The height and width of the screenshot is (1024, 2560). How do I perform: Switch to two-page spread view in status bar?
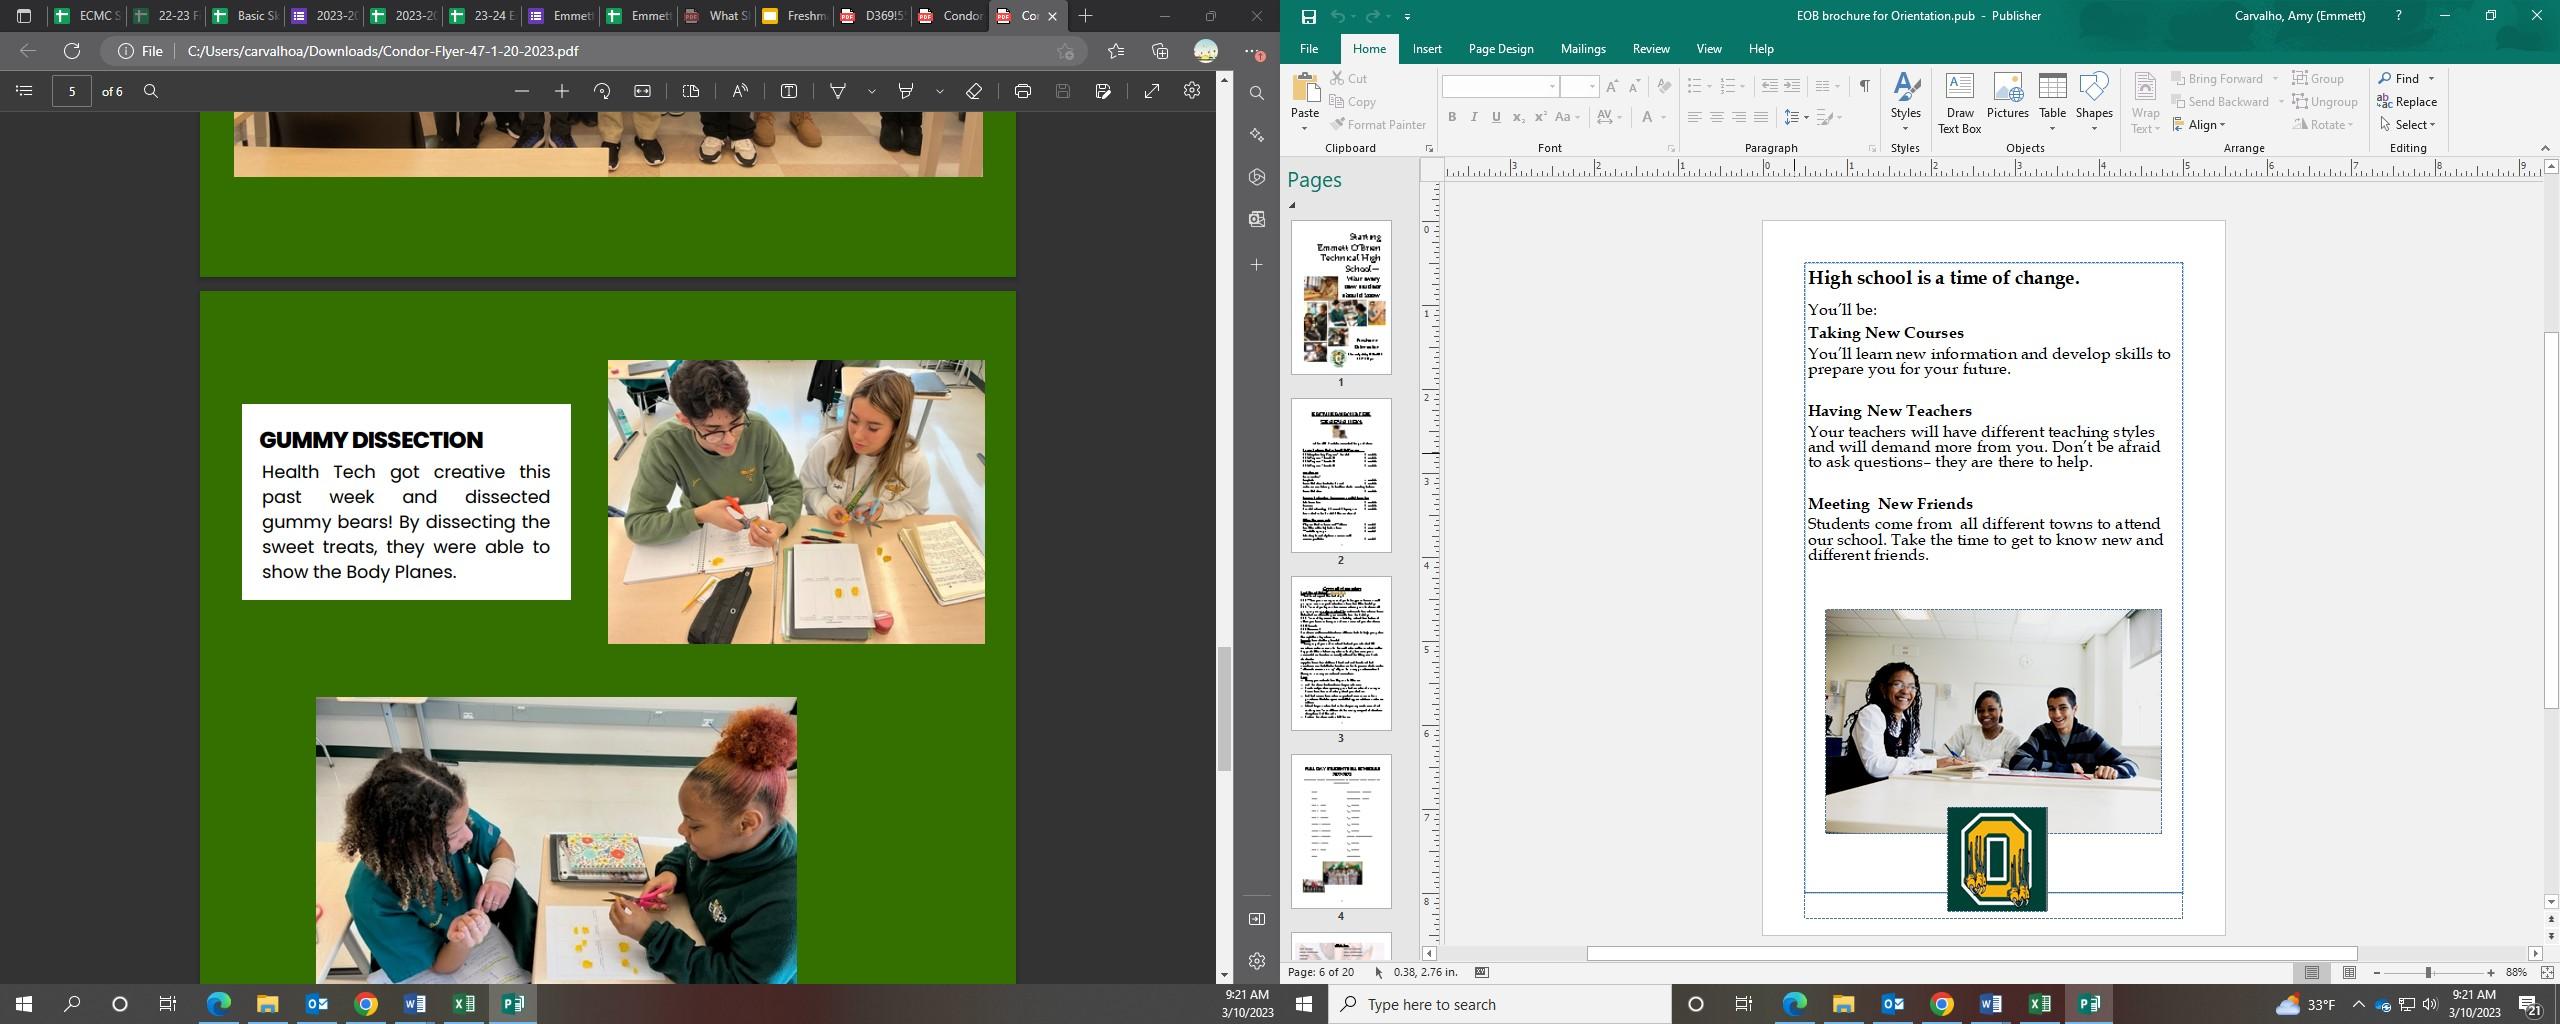point(2349,973)
